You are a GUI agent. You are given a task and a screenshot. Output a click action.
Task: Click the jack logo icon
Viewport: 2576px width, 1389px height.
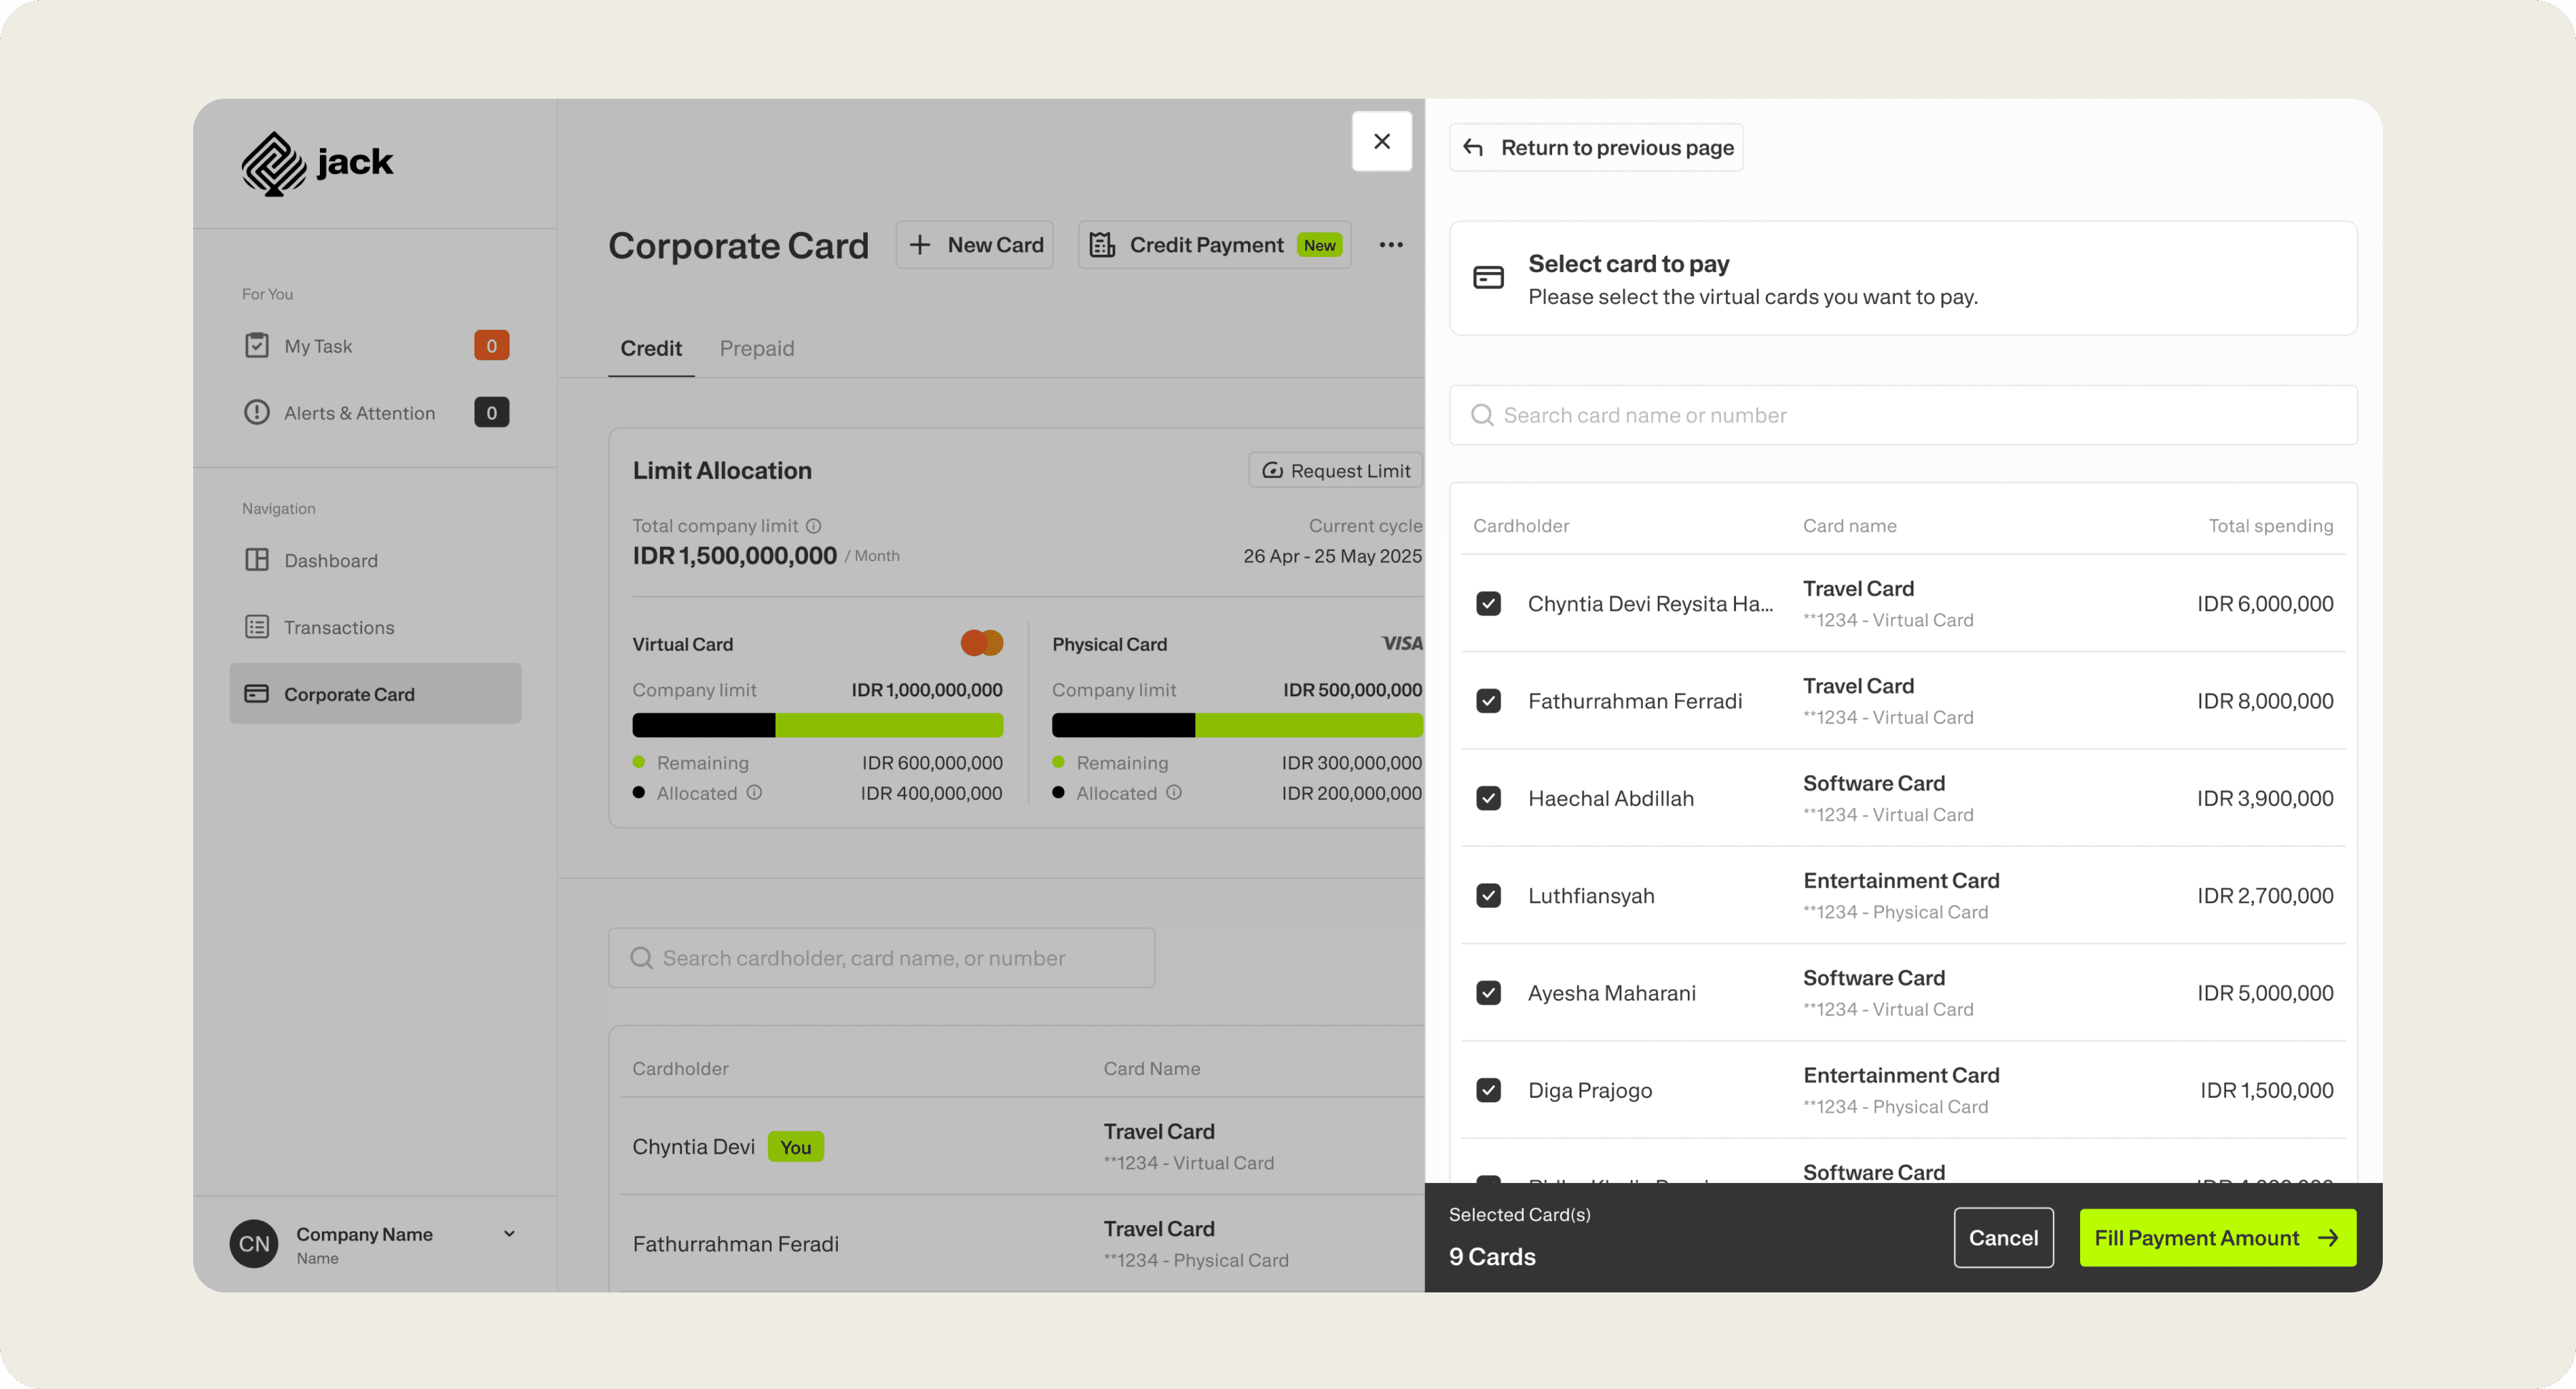[x=273, y=163]
